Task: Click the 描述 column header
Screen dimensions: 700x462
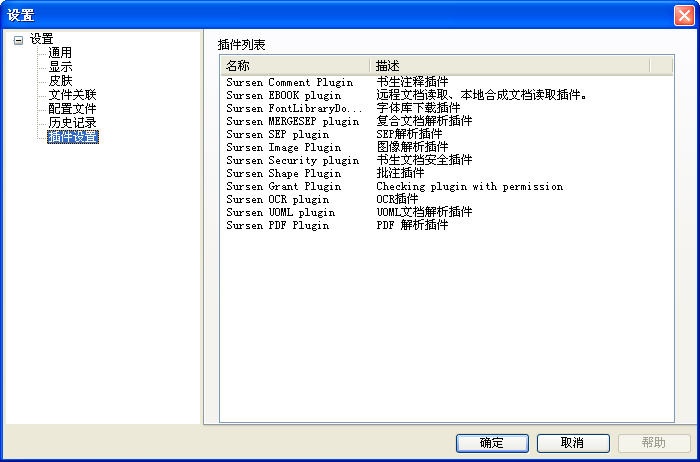Action: (x=510, y=65)
